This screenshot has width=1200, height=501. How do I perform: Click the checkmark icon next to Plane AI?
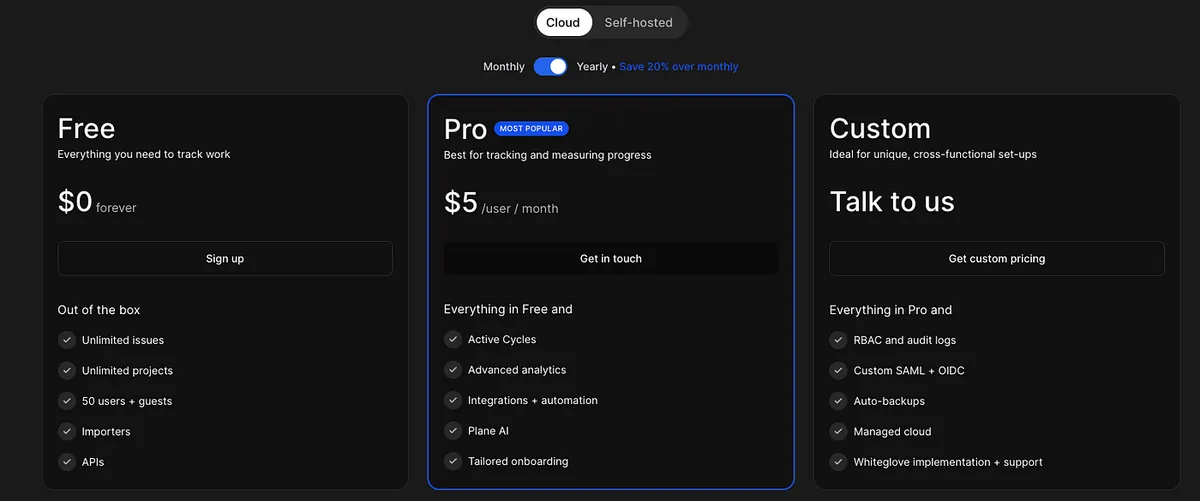453,431
